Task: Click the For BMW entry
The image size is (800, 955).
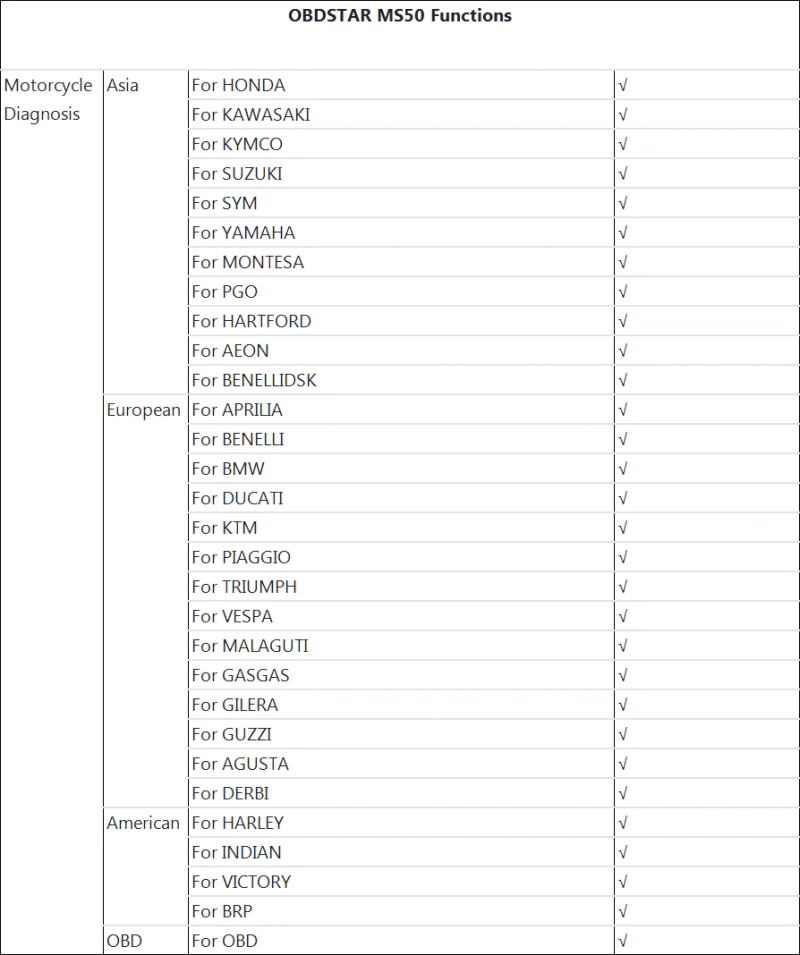Action: click(x=228, y=469)
